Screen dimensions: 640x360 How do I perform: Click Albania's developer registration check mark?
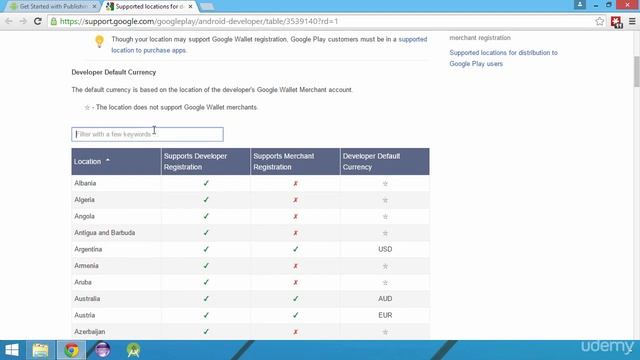pyautogui.click(x=206, y=183)
